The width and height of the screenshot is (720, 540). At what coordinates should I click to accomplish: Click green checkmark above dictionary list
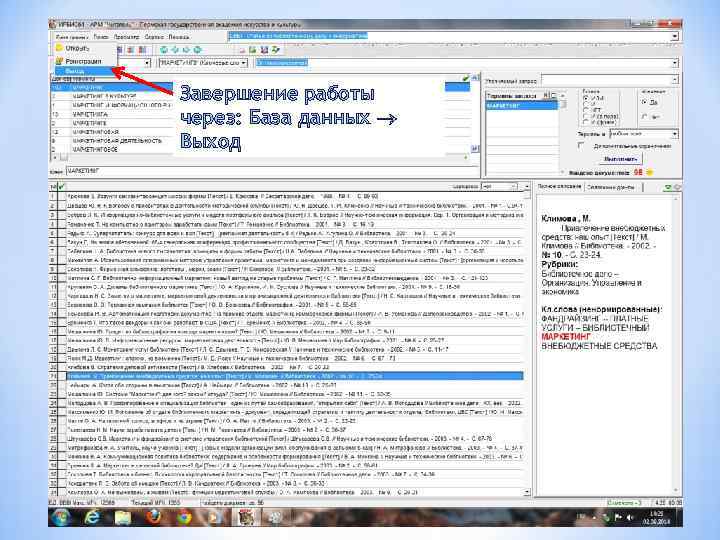tap(466, 79)
